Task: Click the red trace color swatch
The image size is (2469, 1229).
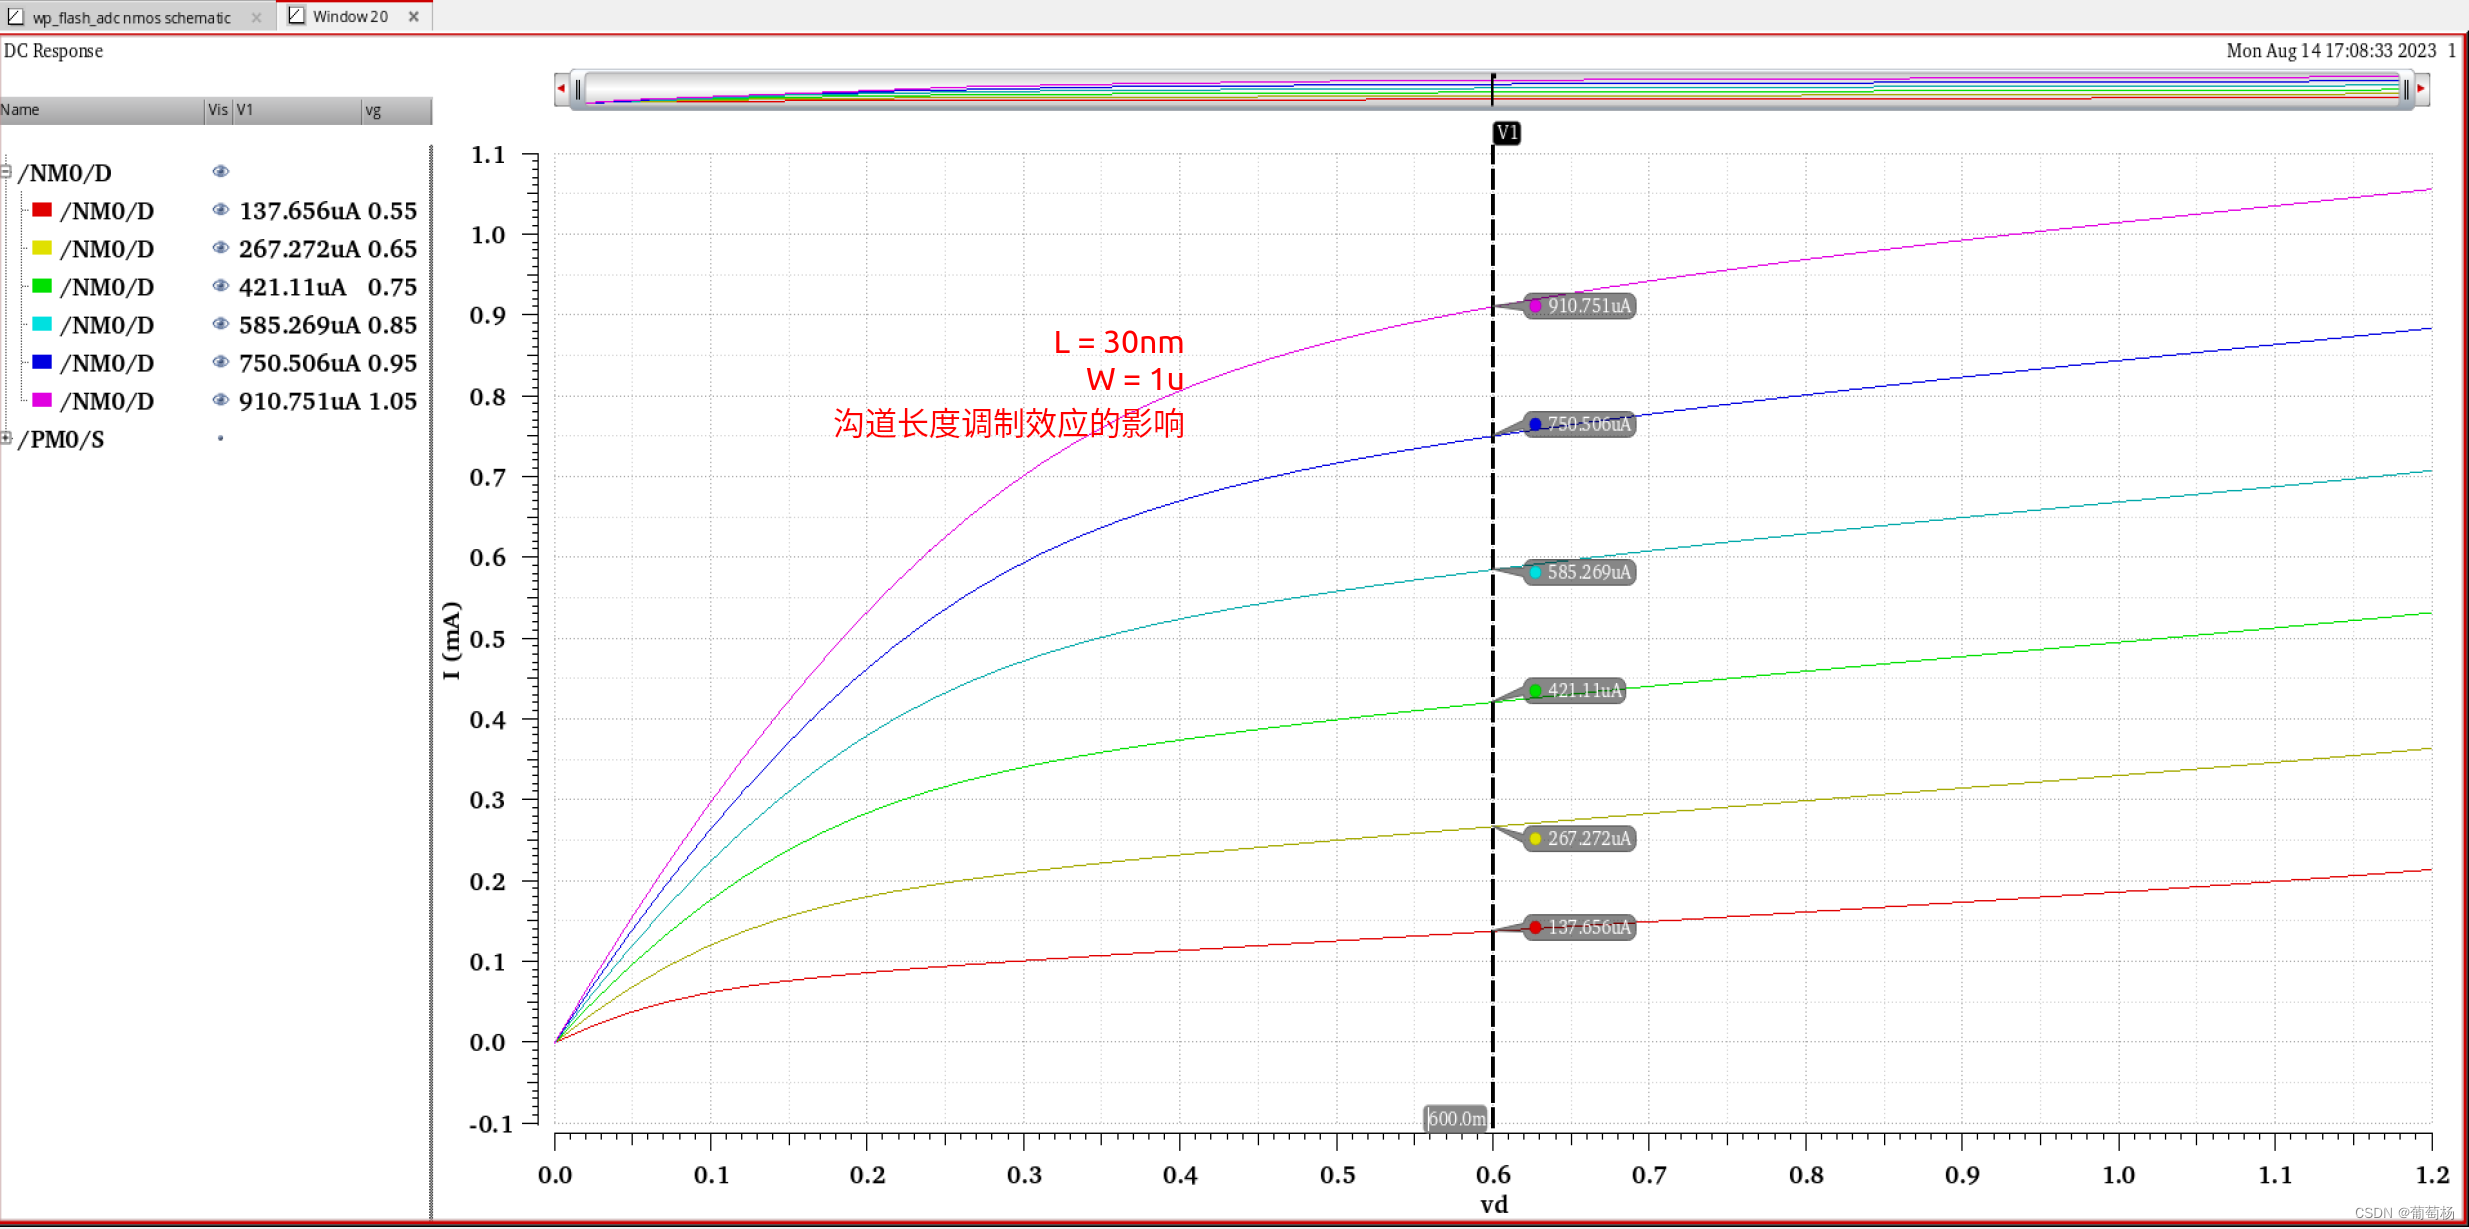Action: [x=42, y=210]
